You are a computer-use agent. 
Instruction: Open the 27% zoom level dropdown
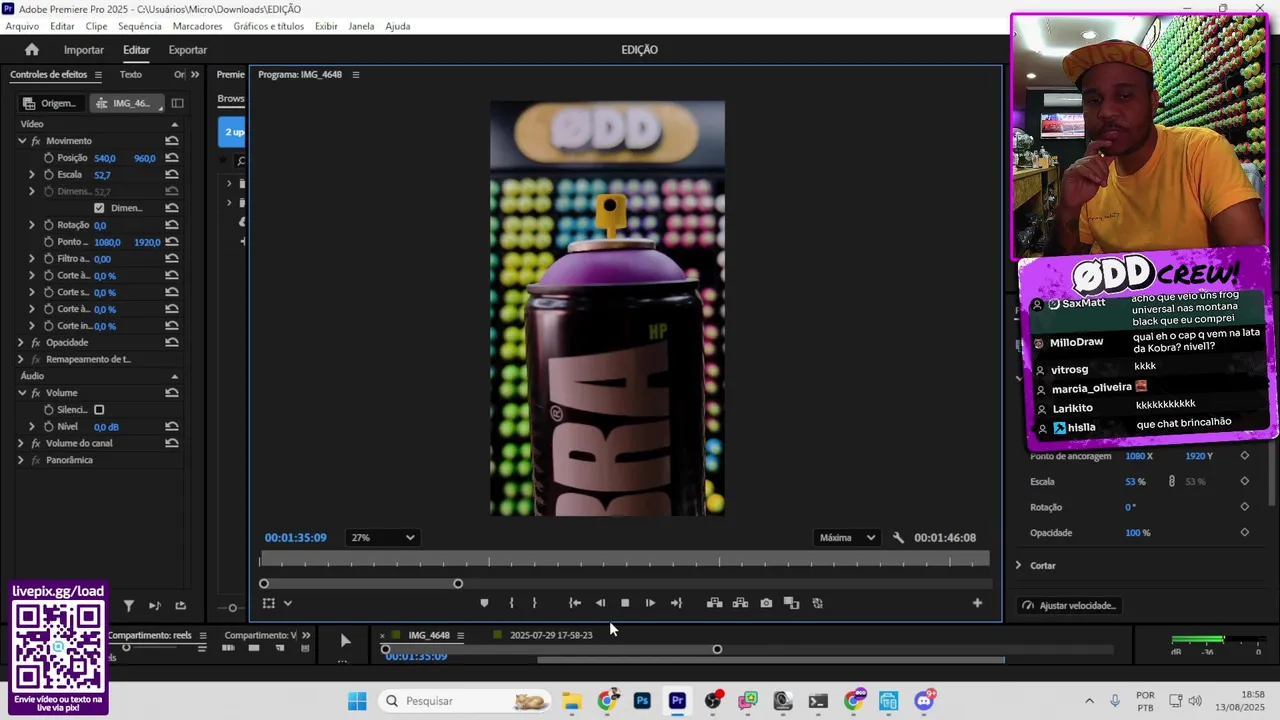(x=382, y=538)
